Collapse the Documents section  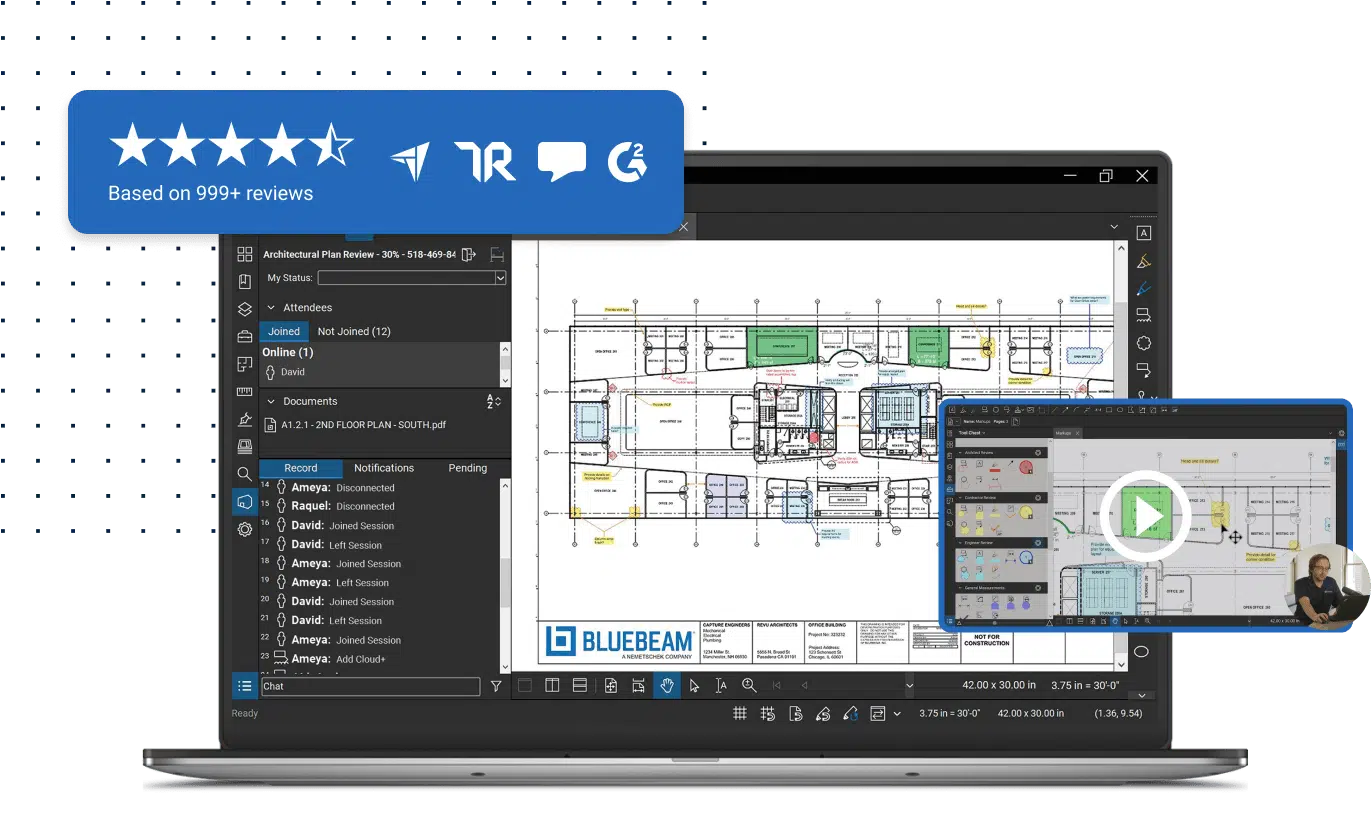[x=271, y=401]
